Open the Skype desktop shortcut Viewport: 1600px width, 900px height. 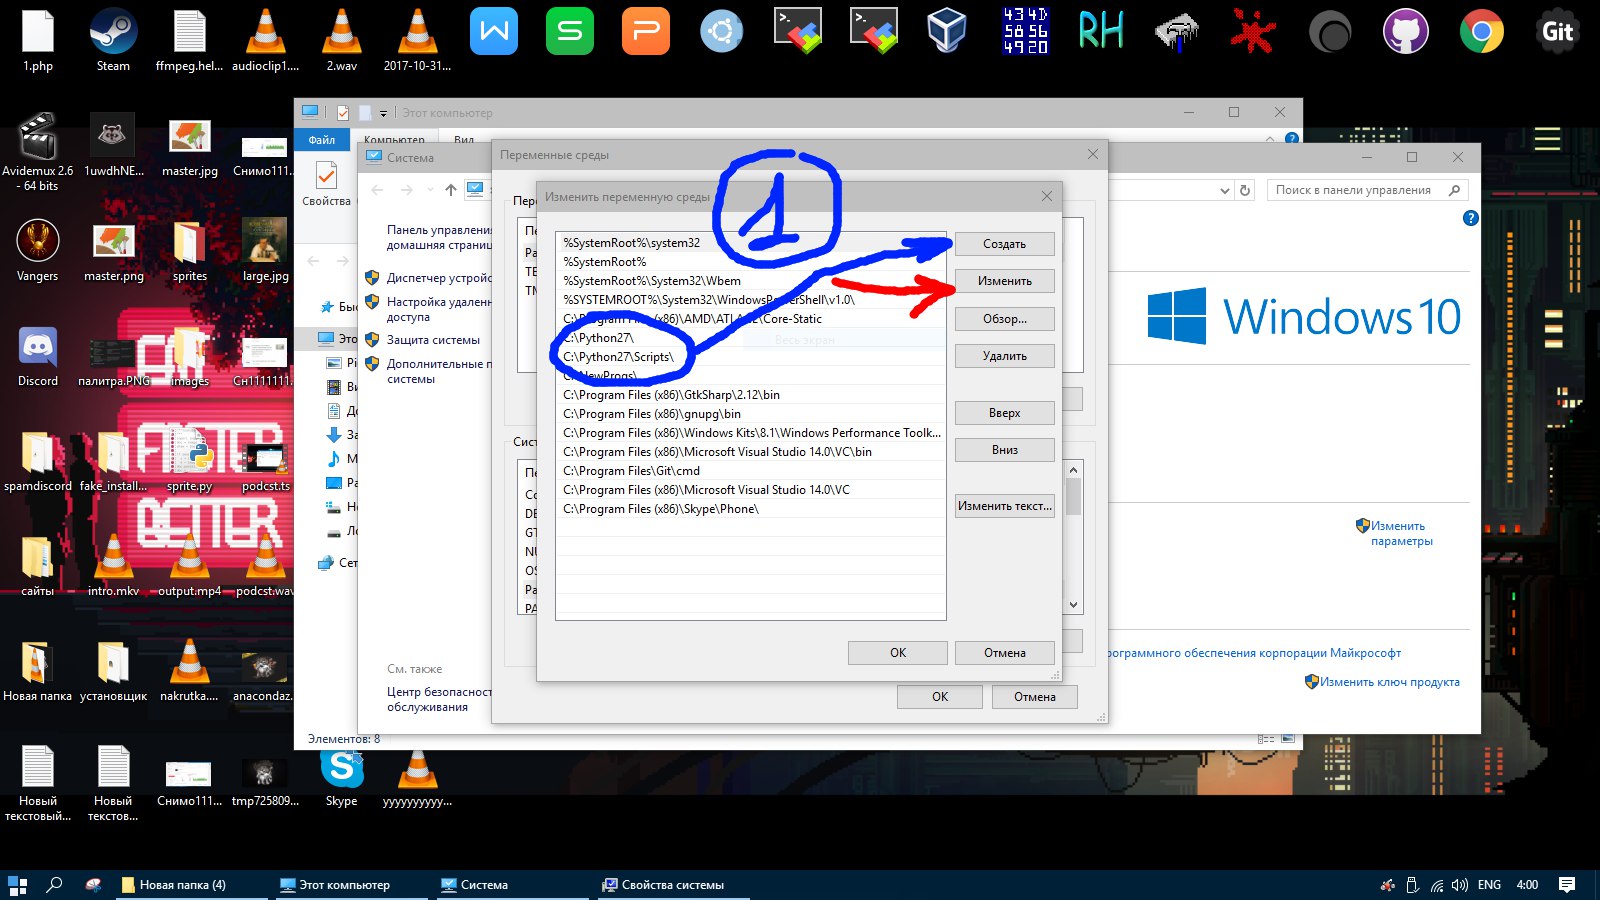point(341,778)
